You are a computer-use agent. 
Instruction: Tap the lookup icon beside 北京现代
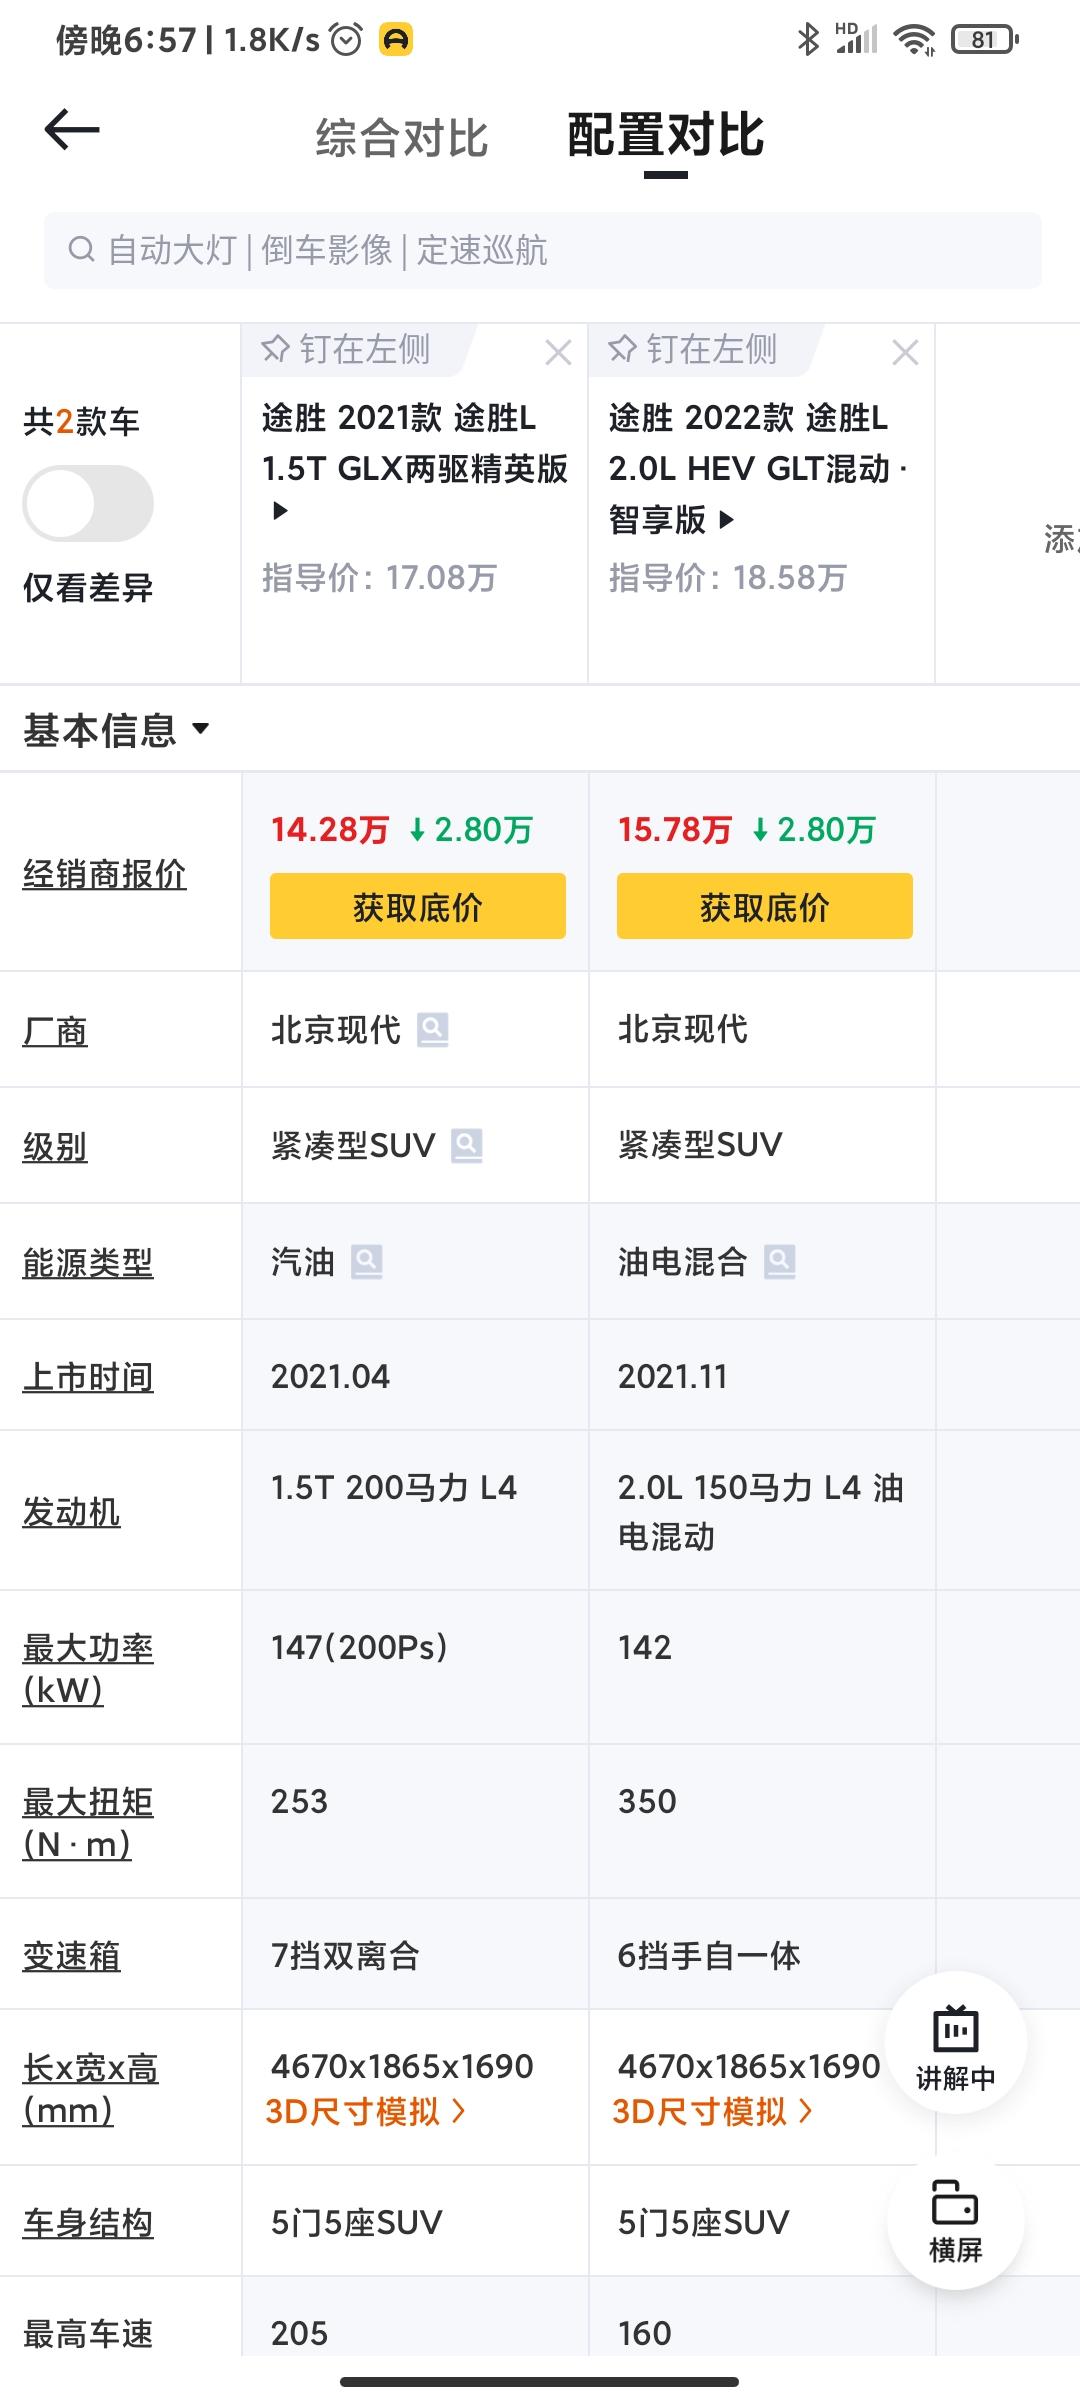click(432, 1030)
